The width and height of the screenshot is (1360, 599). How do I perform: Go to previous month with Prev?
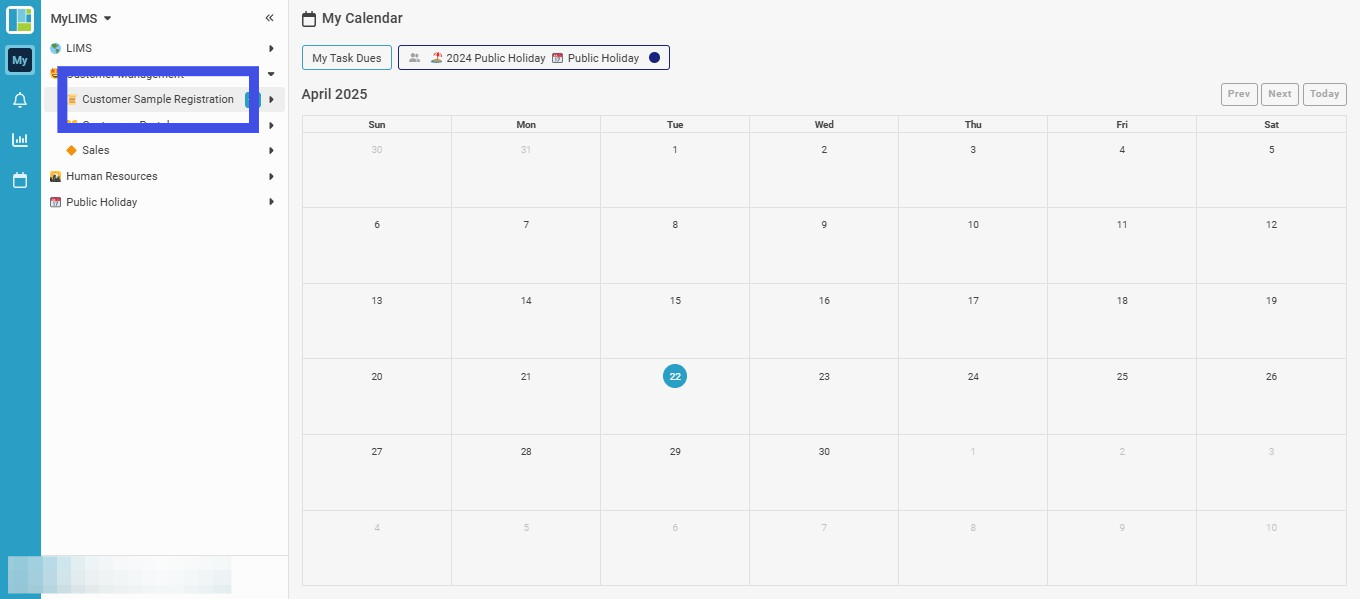1239,94
